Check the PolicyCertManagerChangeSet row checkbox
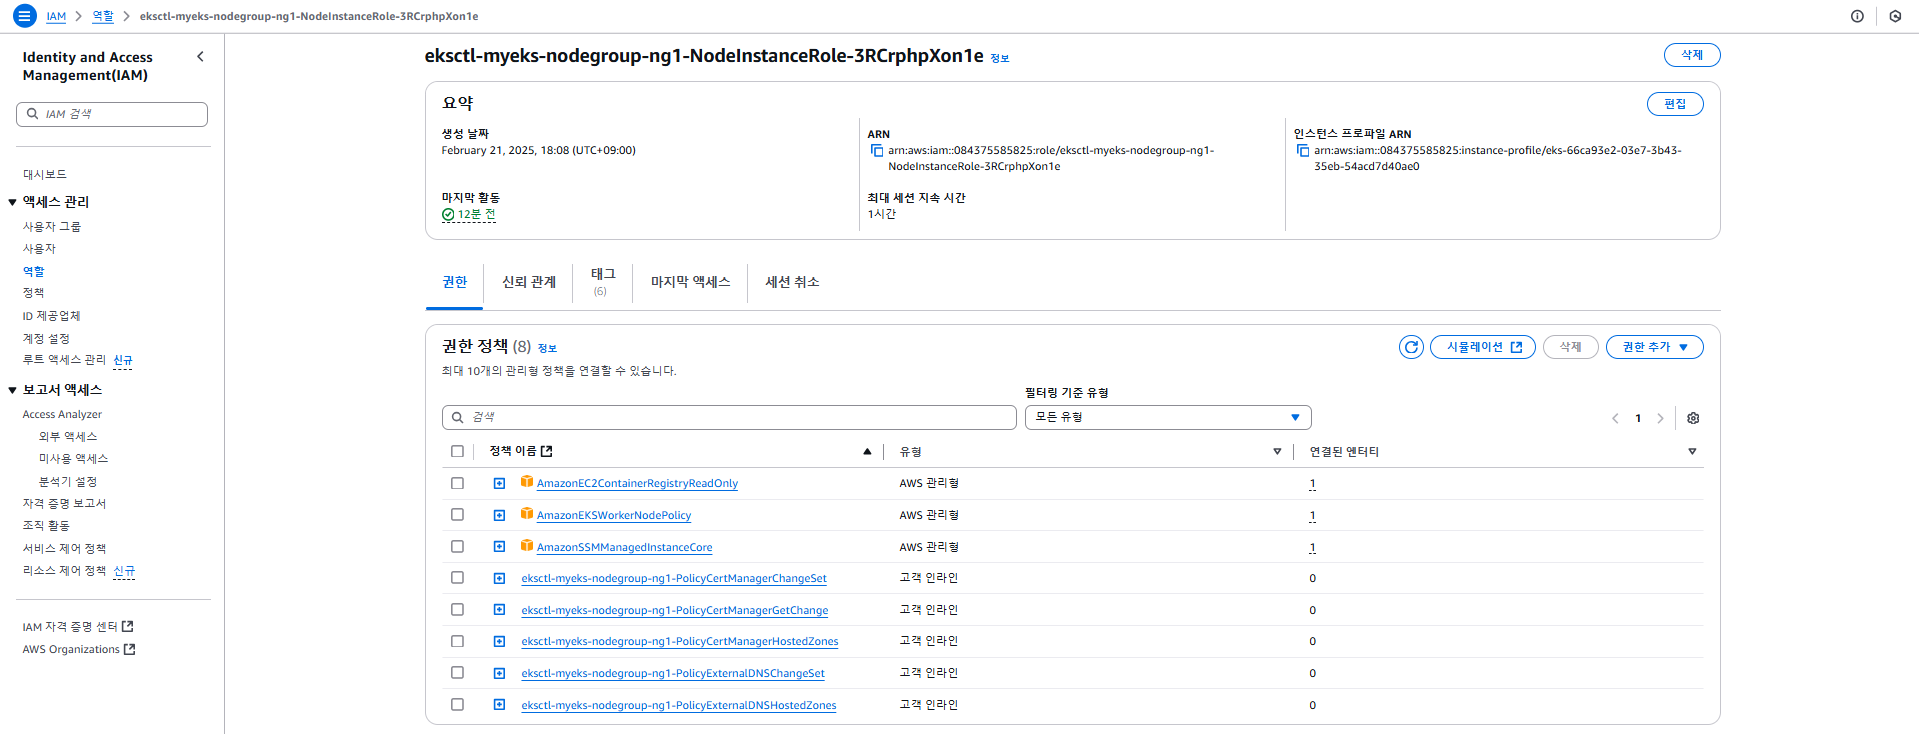 [457, 578]
